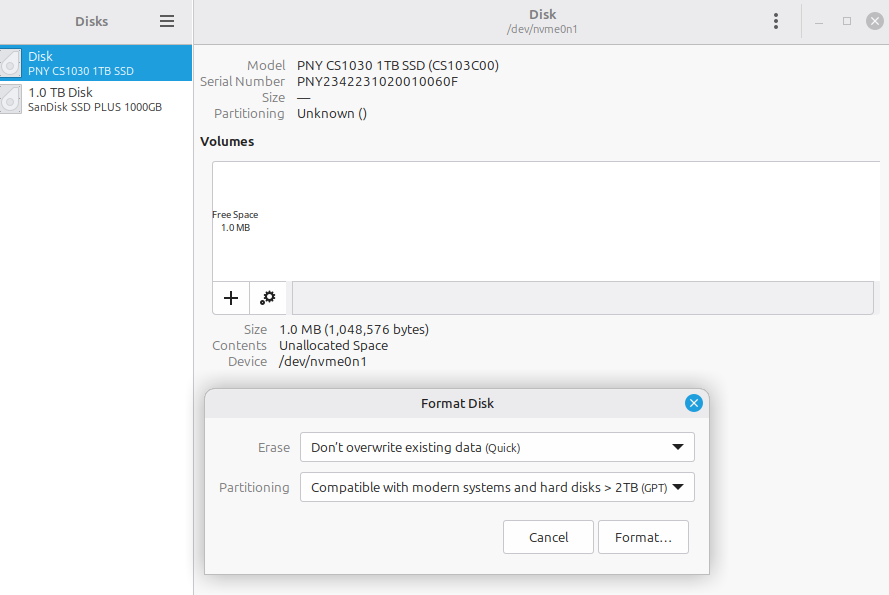Select the PNY CS1030 1TB SSD disk

click(x=96, y=63)
